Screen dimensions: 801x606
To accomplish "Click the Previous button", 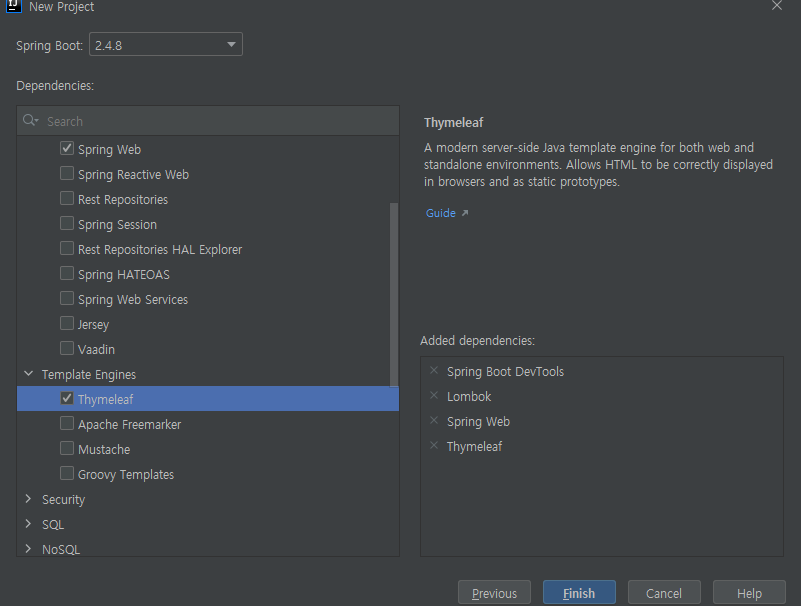I will tap(494, 593).
